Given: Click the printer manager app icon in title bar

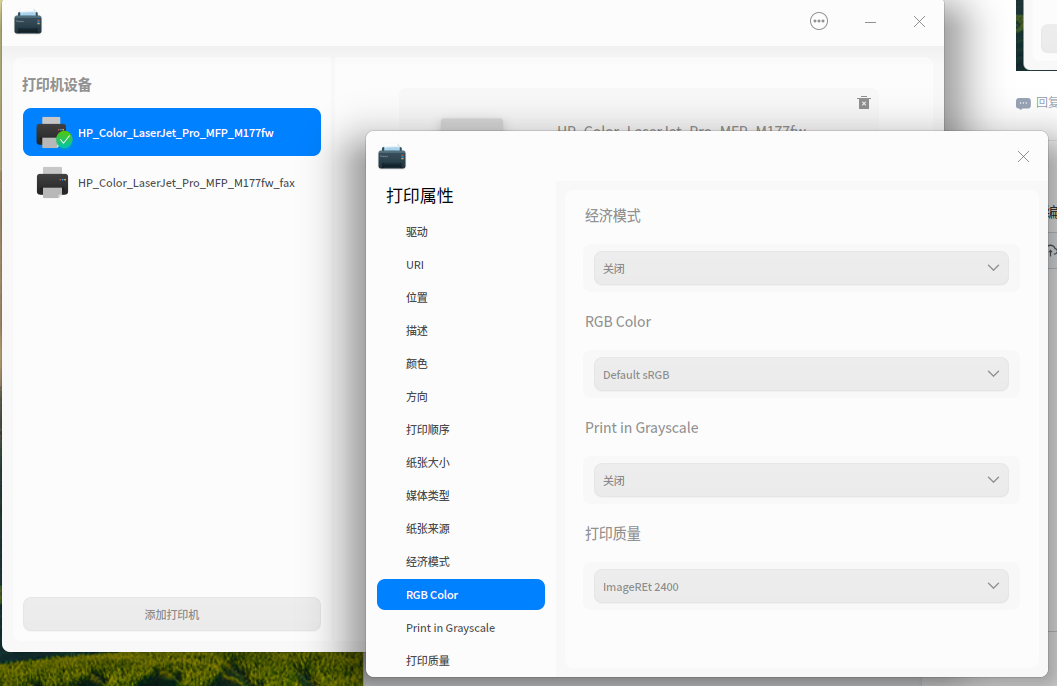Looking at the screenshot, I should (28, 22).
